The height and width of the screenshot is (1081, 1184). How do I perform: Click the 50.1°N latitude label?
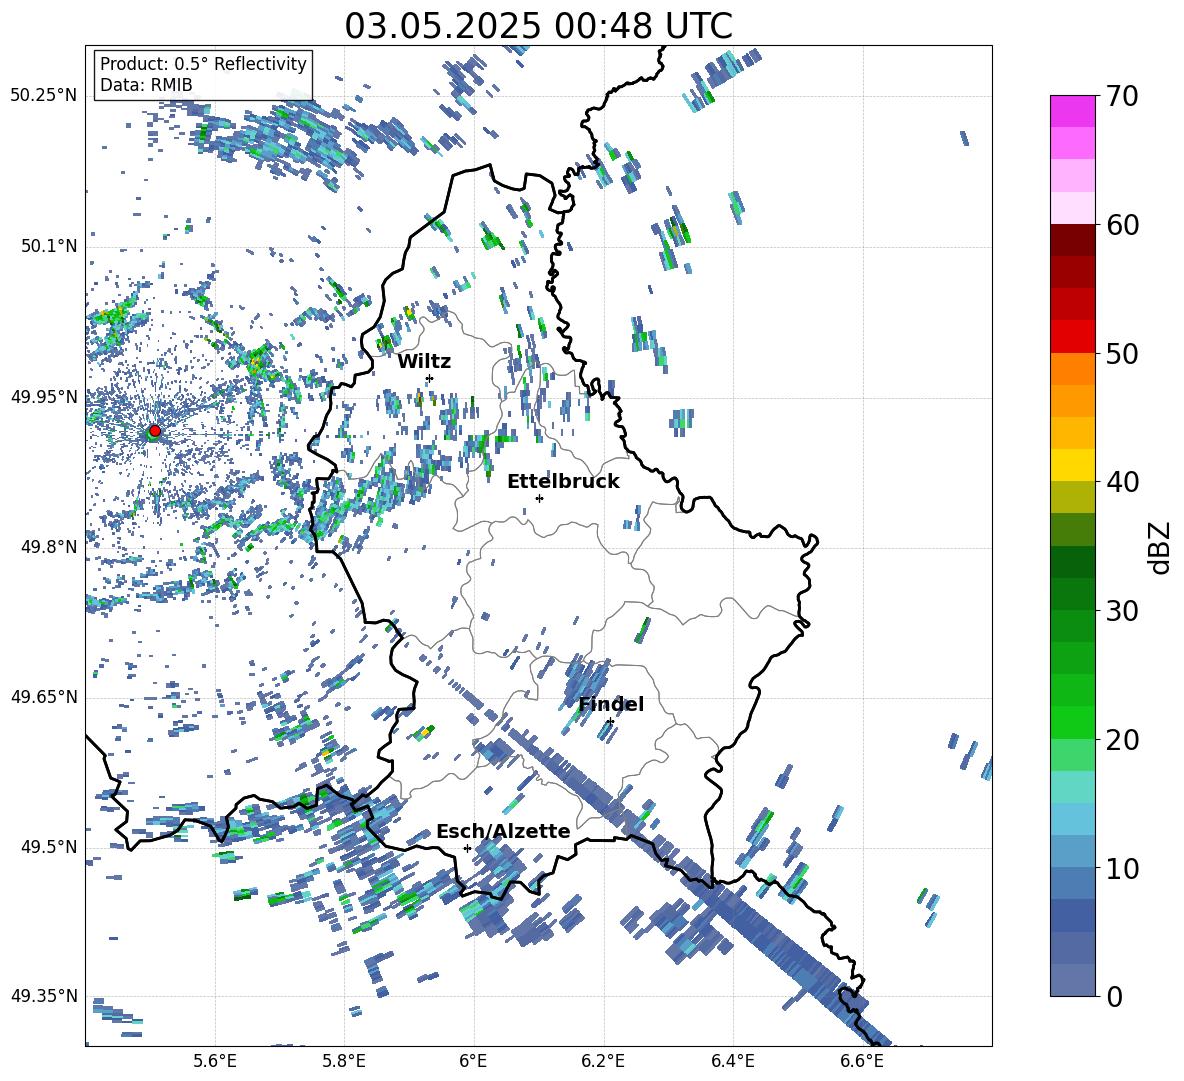49,246
